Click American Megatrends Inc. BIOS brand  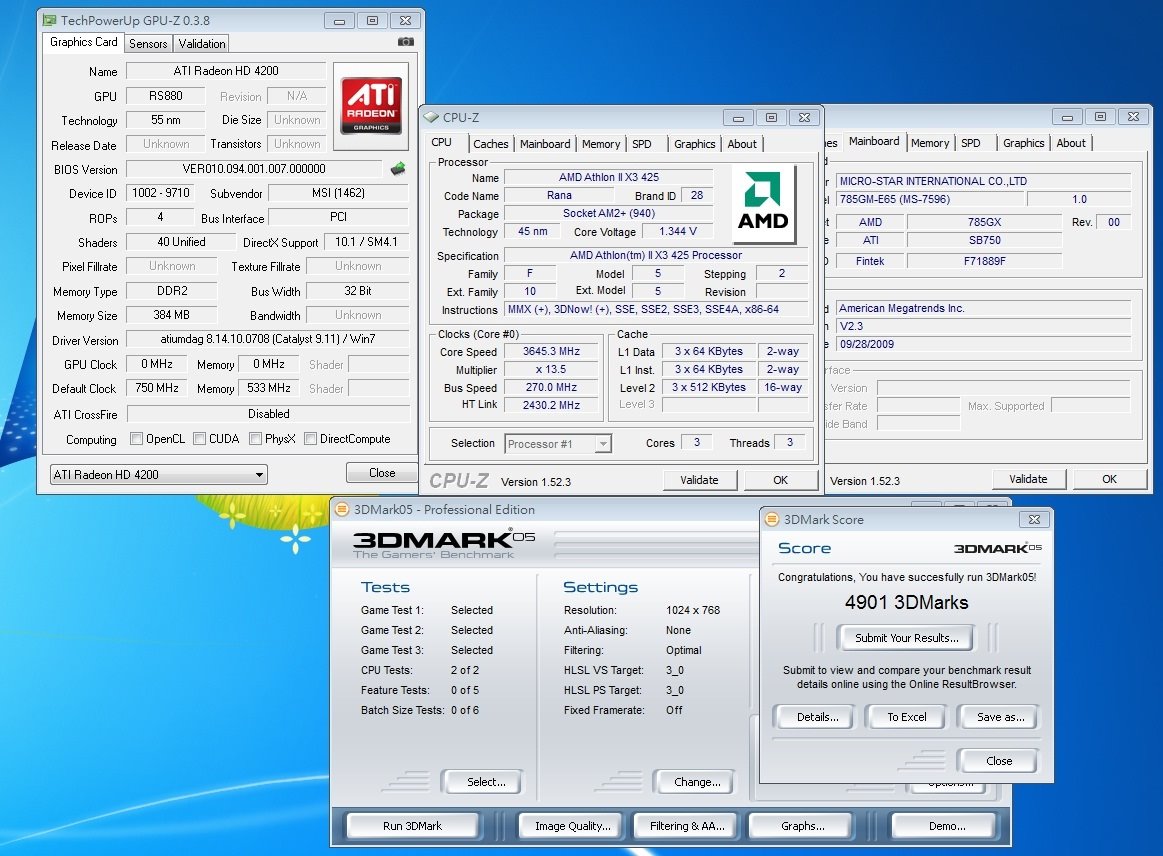coord(984,309)
